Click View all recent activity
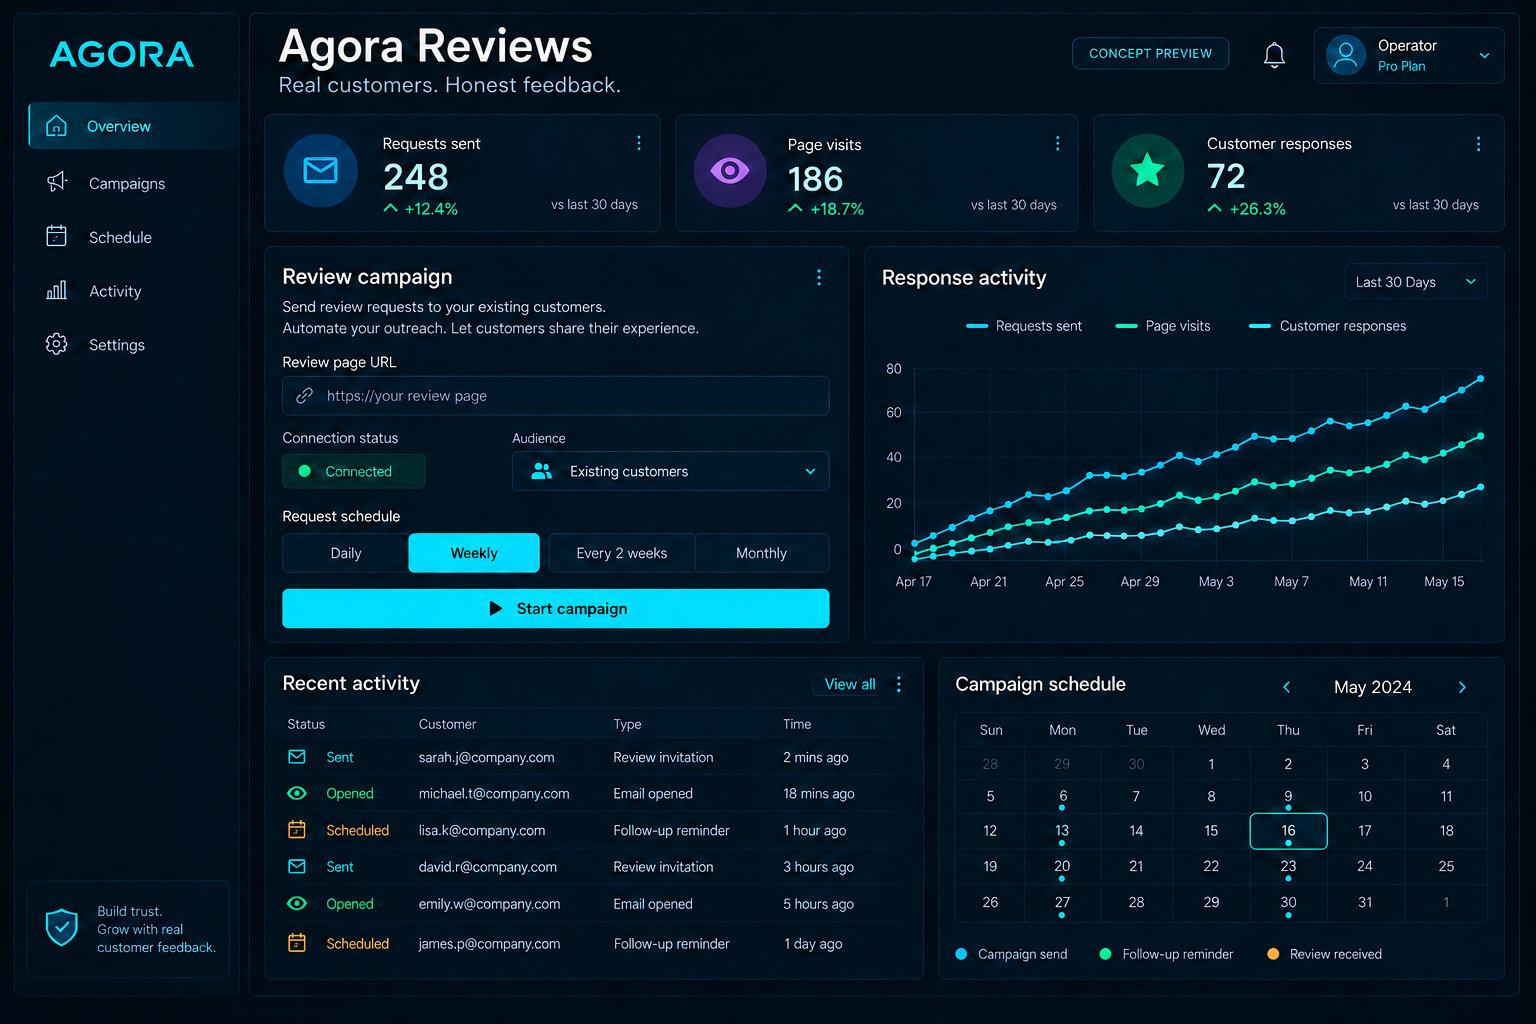Viewport: 1536px width, 1024px height. 850,684
